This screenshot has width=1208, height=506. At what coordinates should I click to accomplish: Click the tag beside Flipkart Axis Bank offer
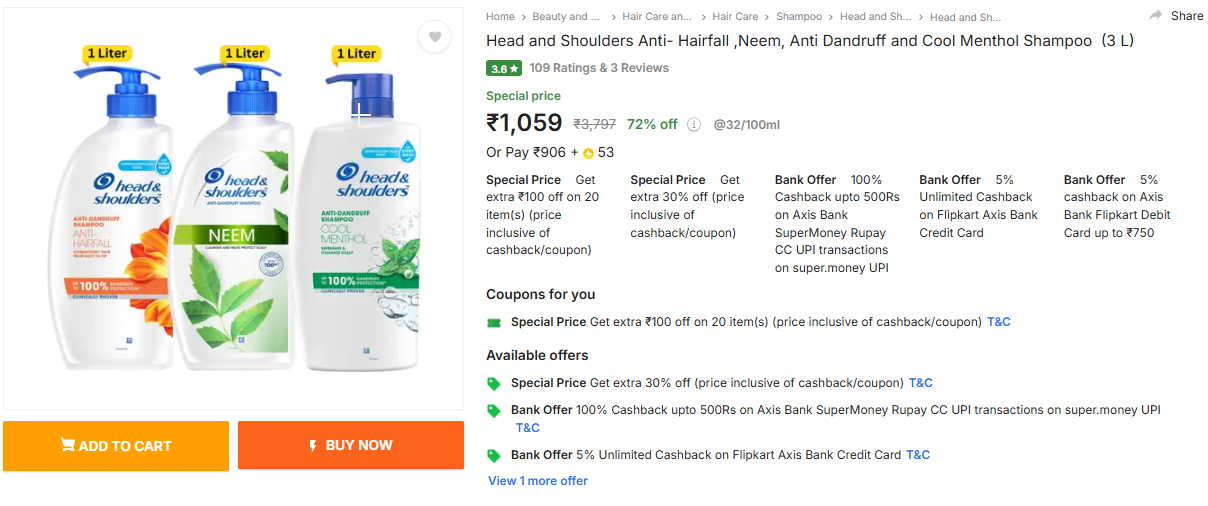click(x=493, y=455)
